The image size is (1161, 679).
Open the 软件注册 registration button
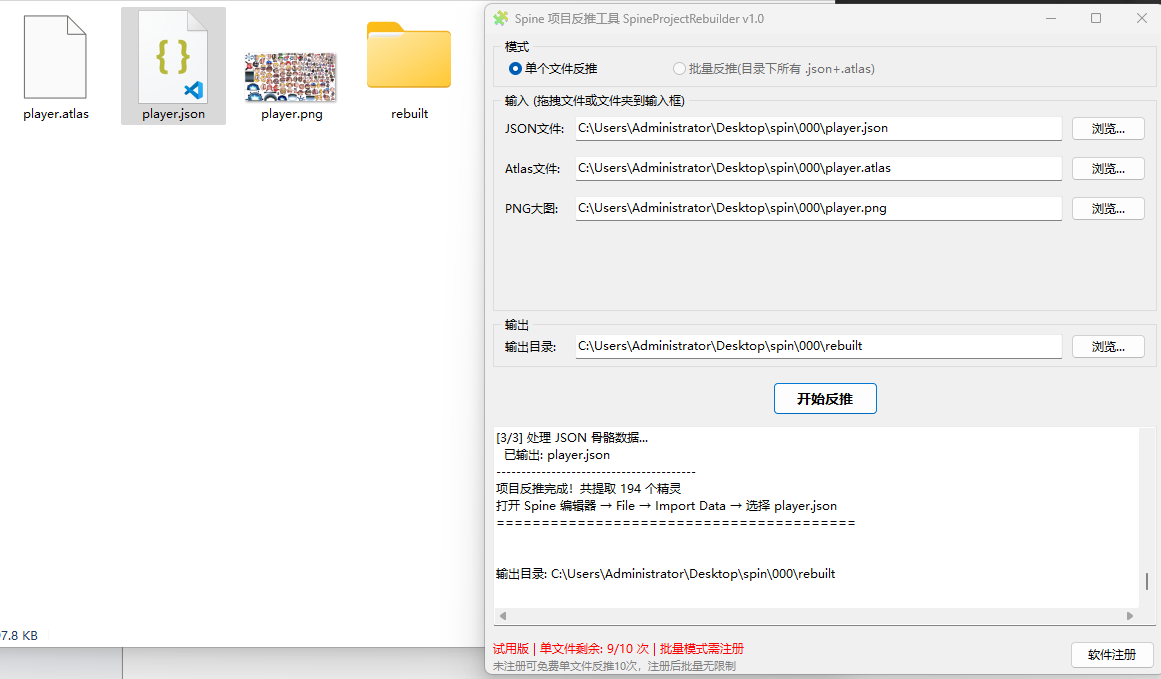click(x=1111, y=655)
